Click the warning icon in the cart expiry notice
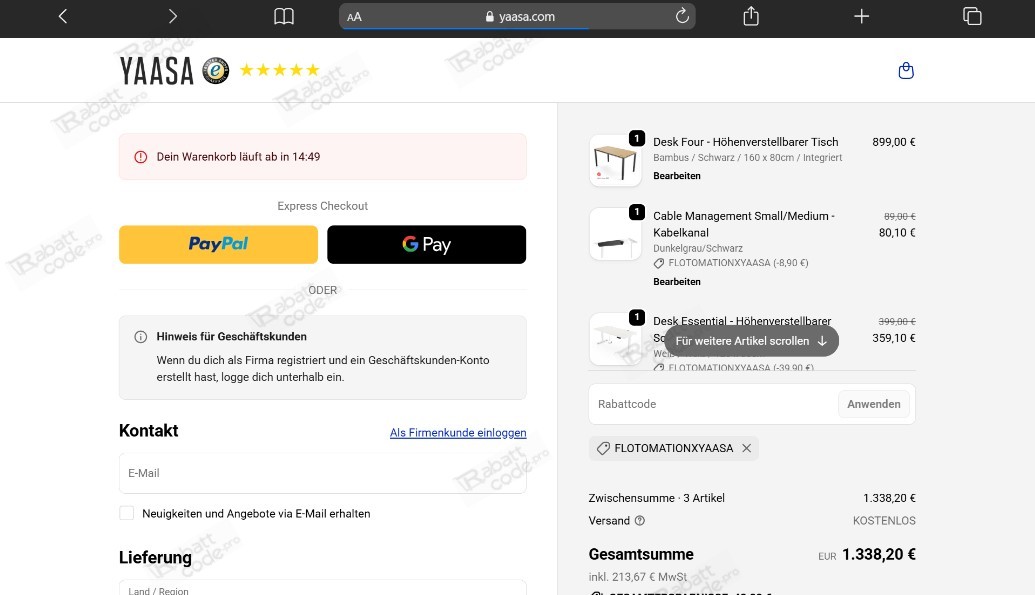This screenshot has height=595, width=1035. click(x=141, y=157)
